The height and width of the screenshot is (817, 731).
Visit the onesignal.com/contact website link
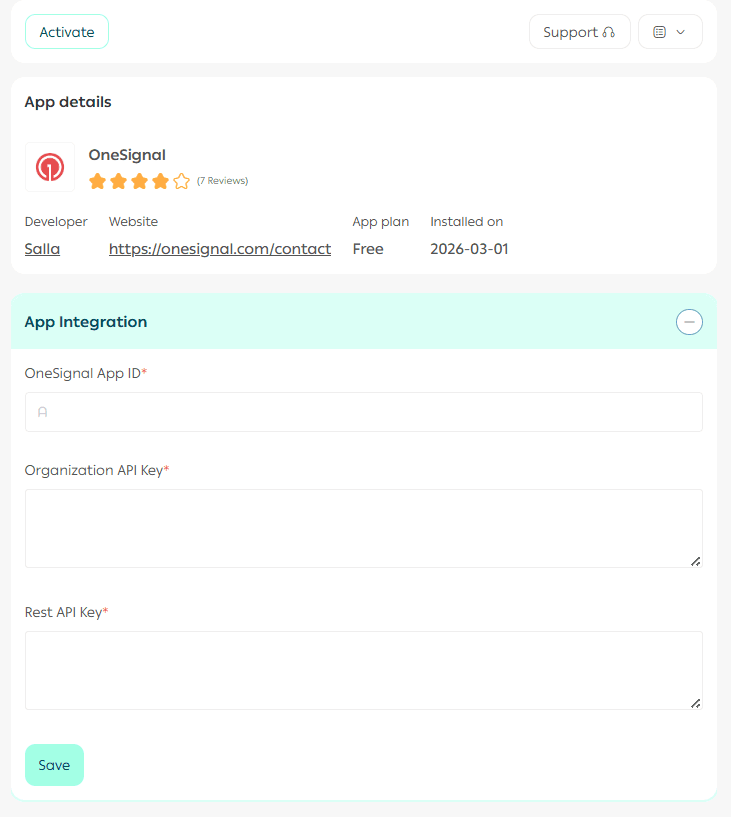tap(220, 249)
